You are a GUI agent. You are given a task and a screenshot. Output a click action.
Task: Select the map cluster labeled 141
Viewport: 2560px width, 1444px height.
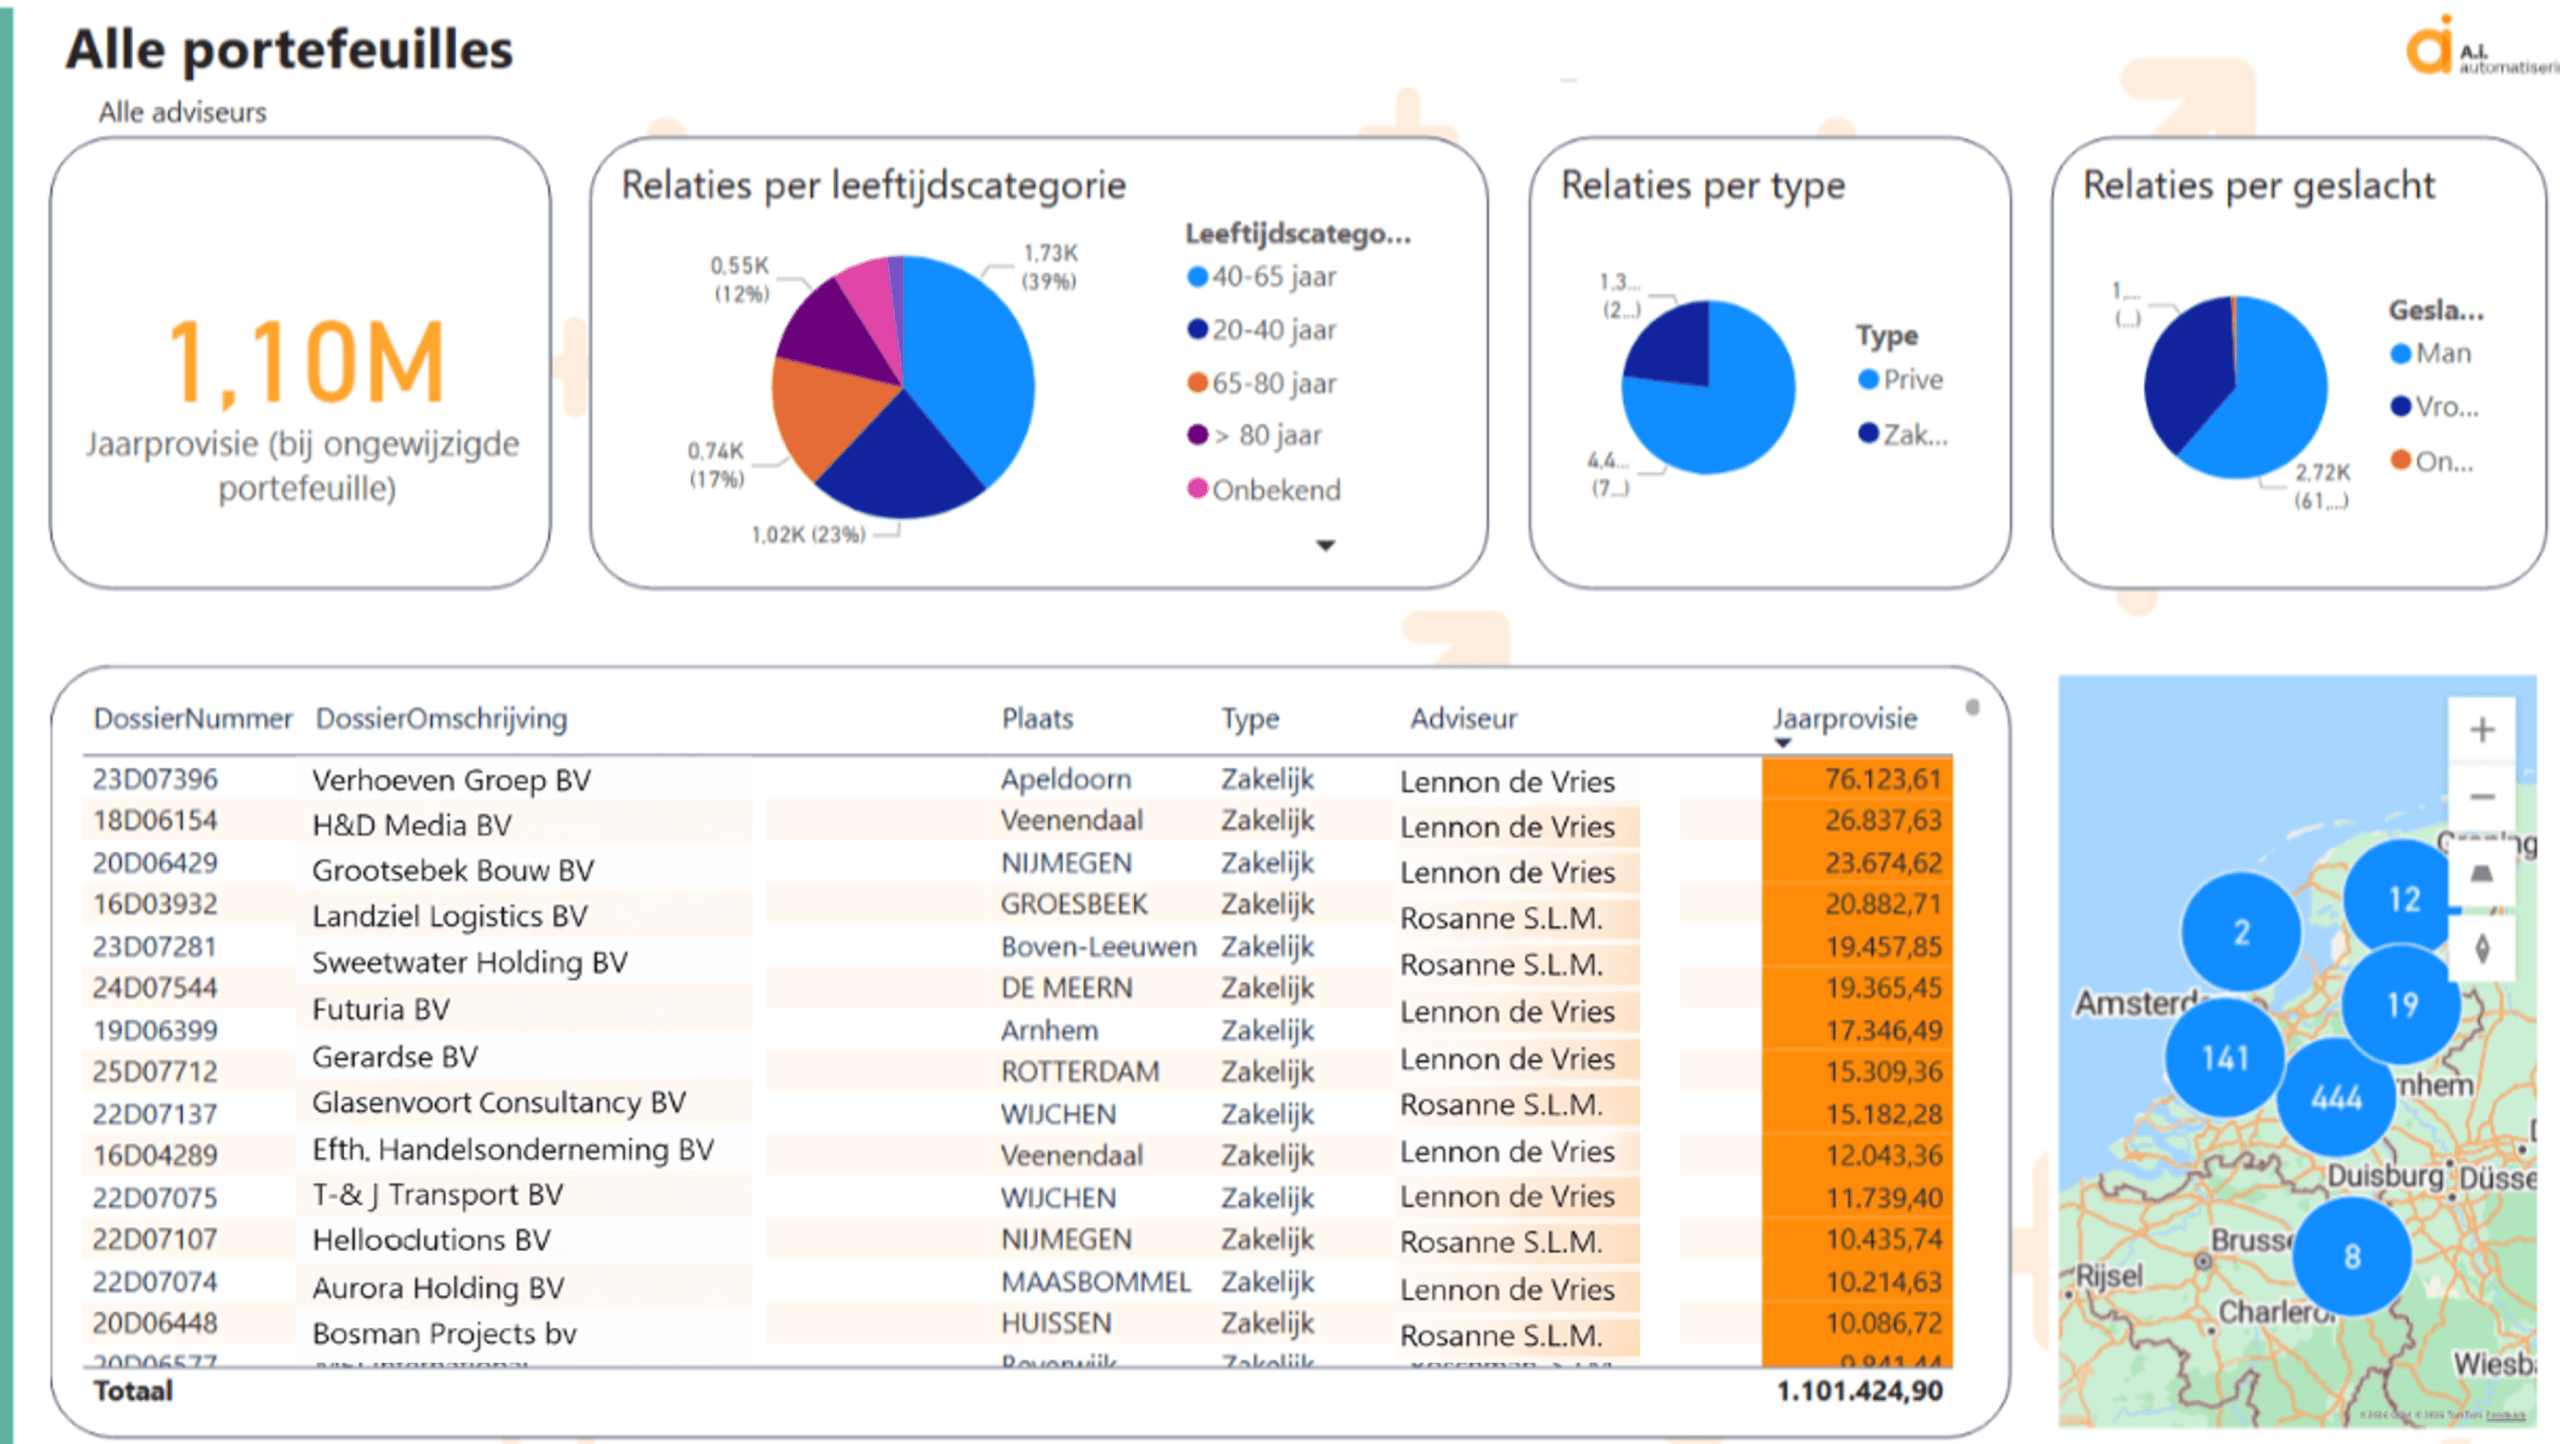[2224, 1057]
